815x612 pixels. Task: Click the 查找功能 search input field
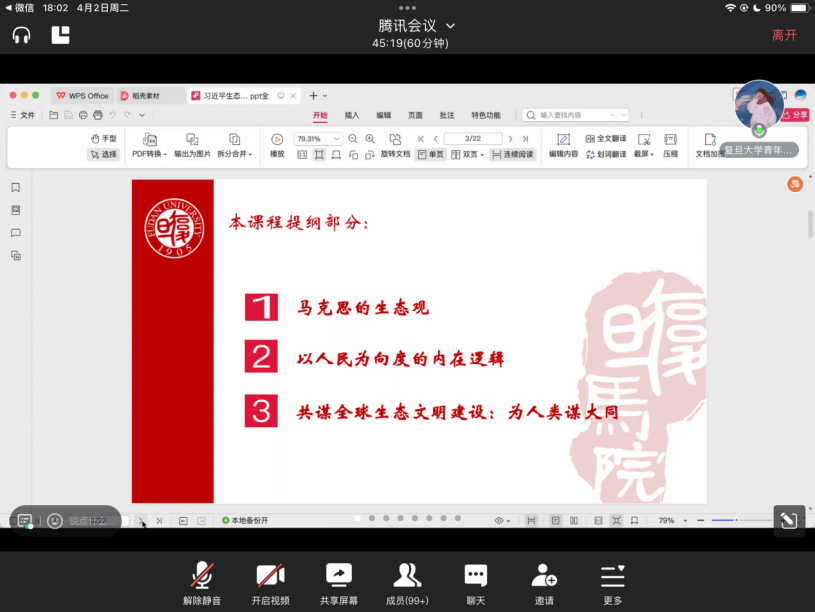click(x=576, y=115)
